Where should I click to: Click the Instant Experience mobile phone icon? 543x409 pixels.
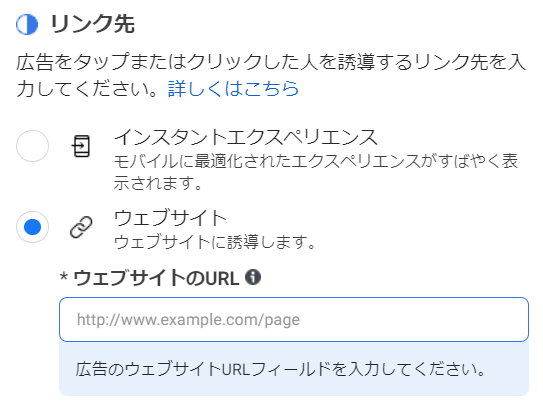[x=81, y=146]
